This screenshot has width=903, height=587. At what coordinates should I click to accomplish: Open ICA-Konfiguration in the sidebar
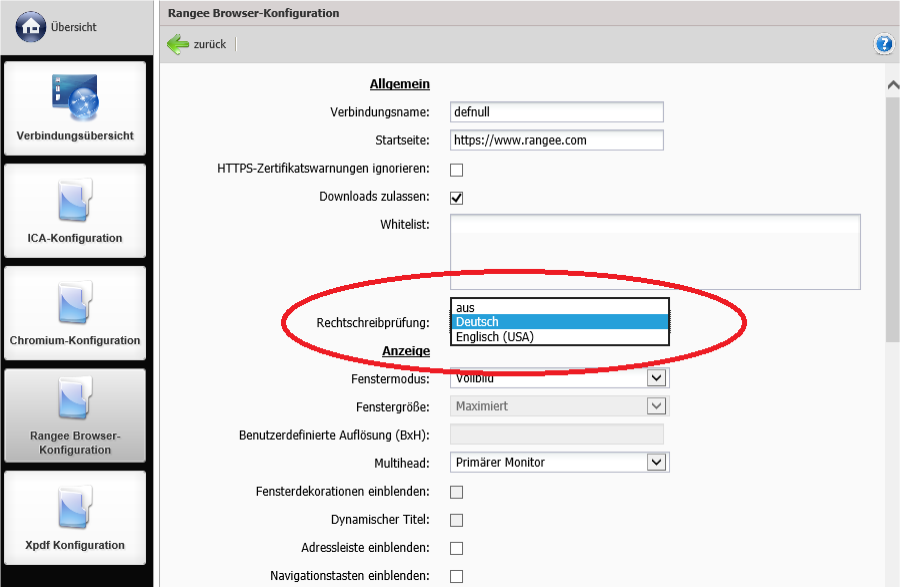pos(75,211)
